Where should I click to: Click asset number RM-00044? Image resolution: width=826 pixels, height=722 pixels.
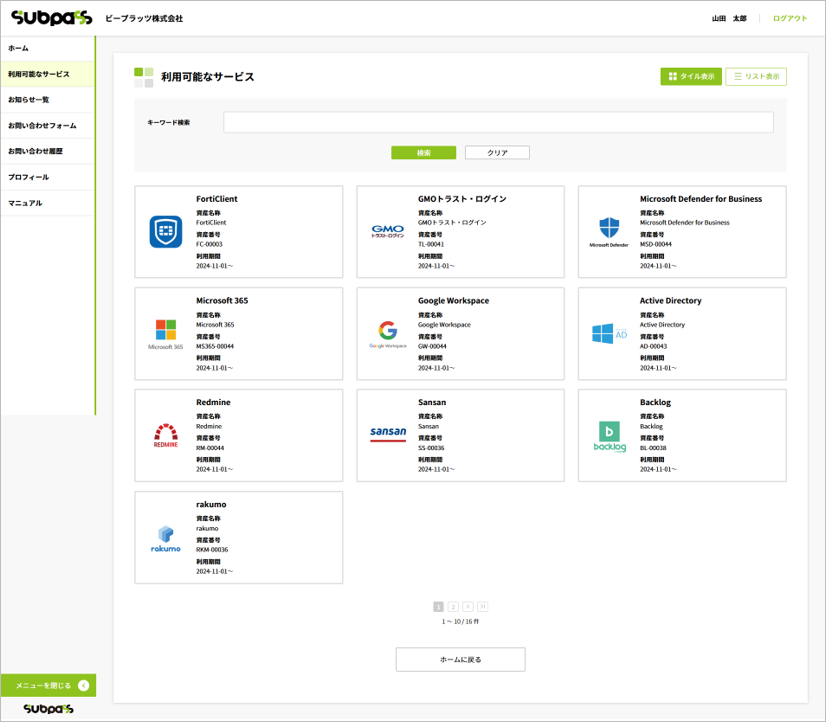point(210,448)
